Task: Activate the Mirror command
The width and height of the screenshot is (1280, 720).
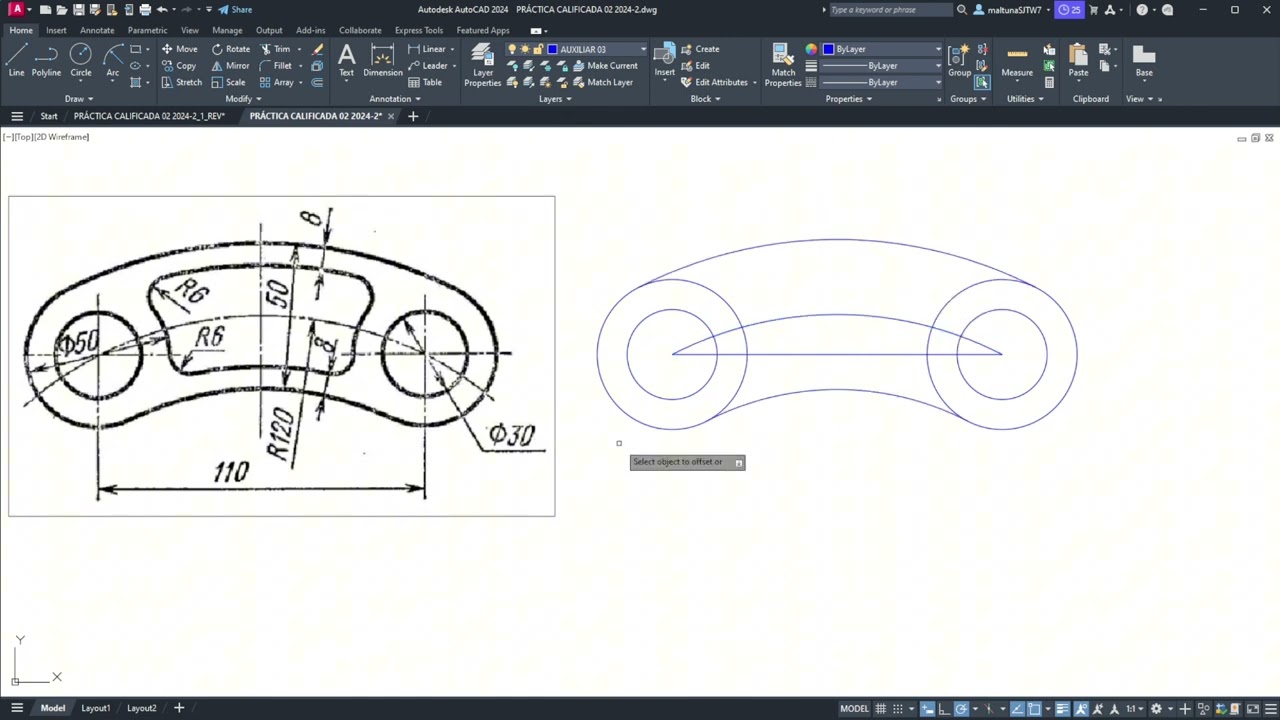Action: pos(230,66)
